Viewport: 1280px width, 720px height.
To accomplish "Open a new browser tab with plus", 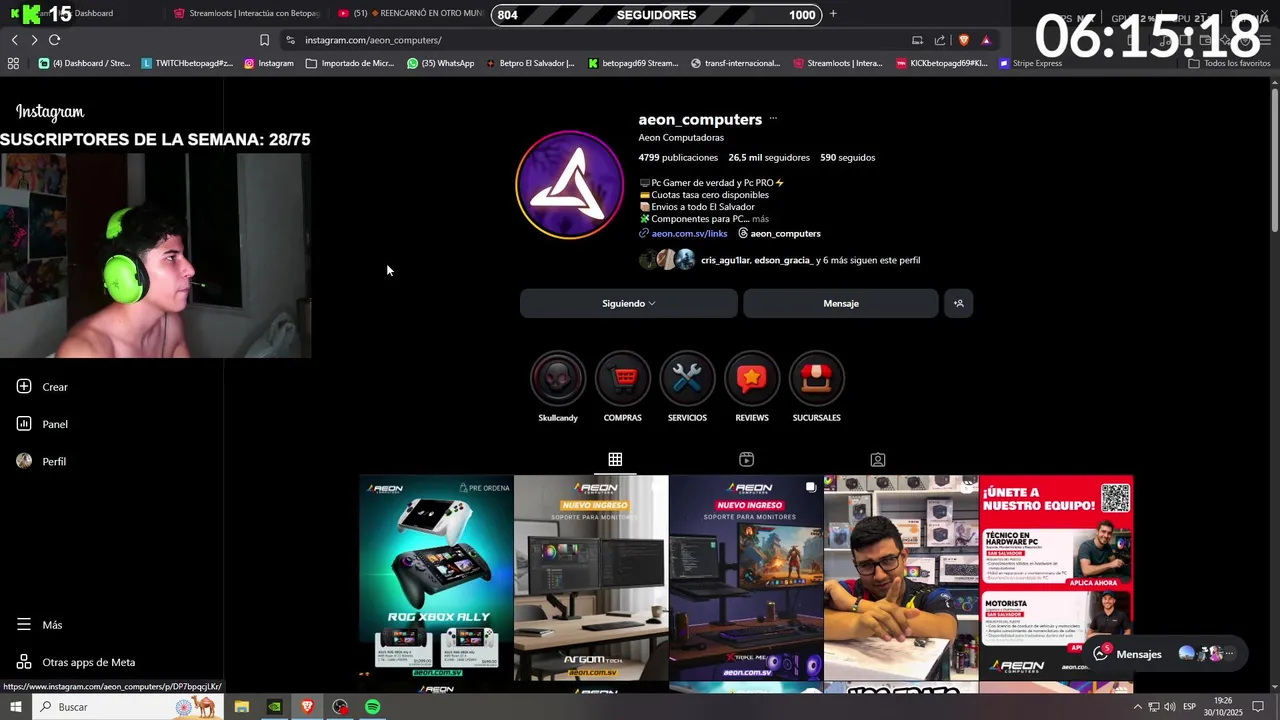I will tap(833, 14).
